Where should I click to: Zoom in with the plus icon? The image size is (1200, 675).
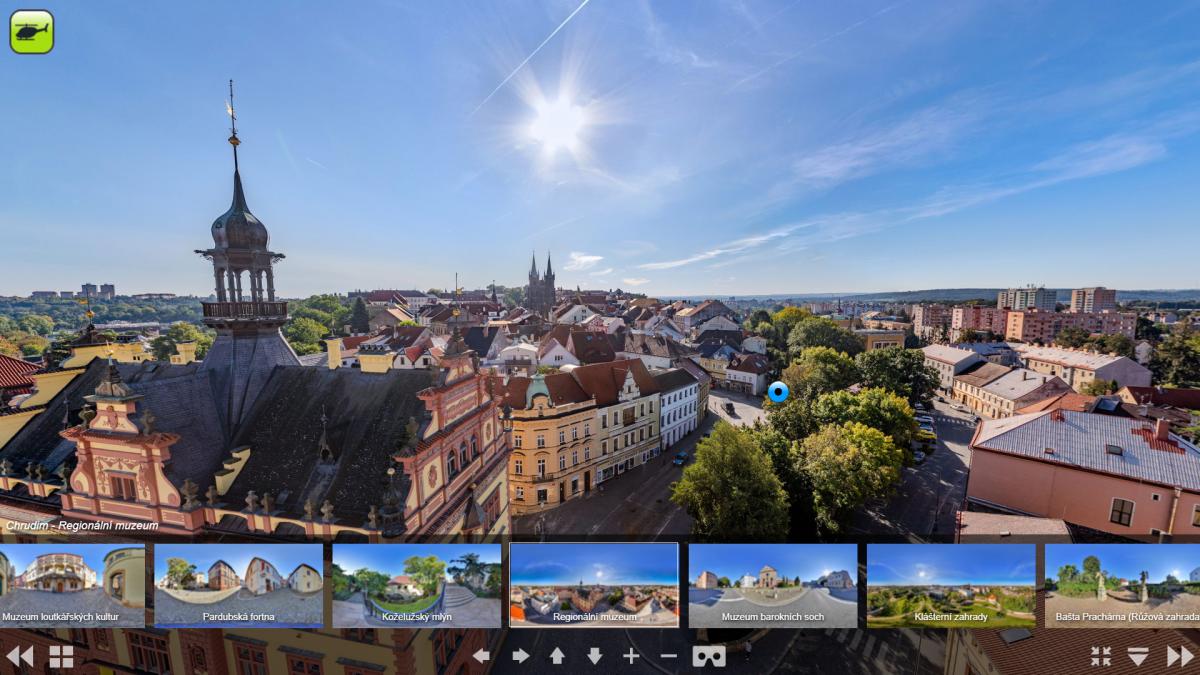coord(631,656)
